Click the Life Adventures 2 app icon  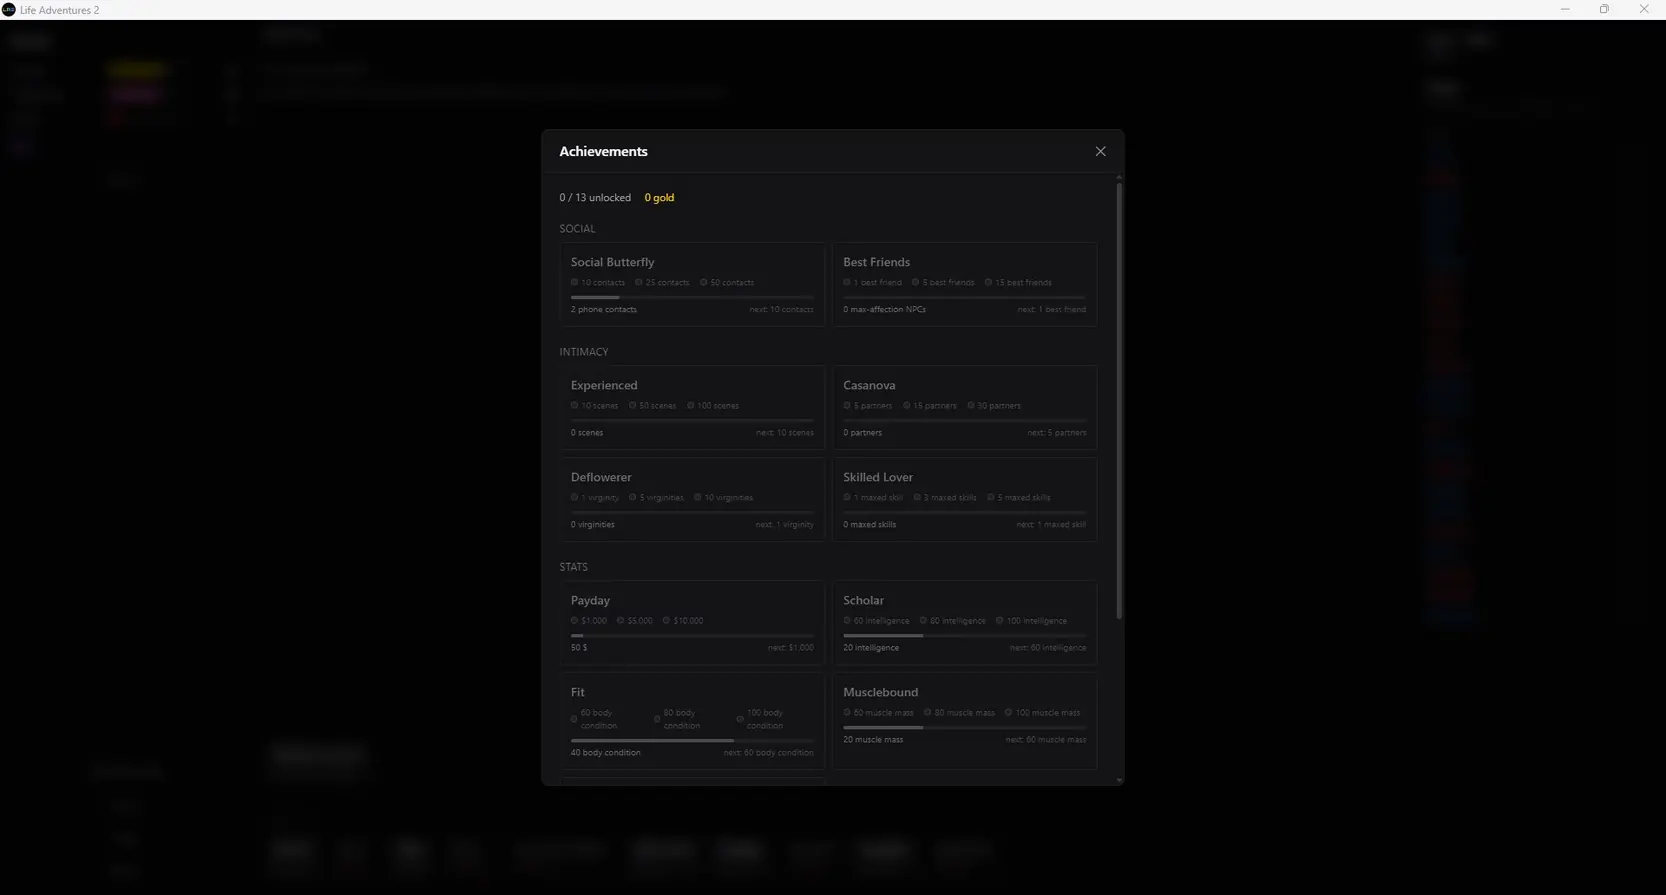tap(9, 9)
